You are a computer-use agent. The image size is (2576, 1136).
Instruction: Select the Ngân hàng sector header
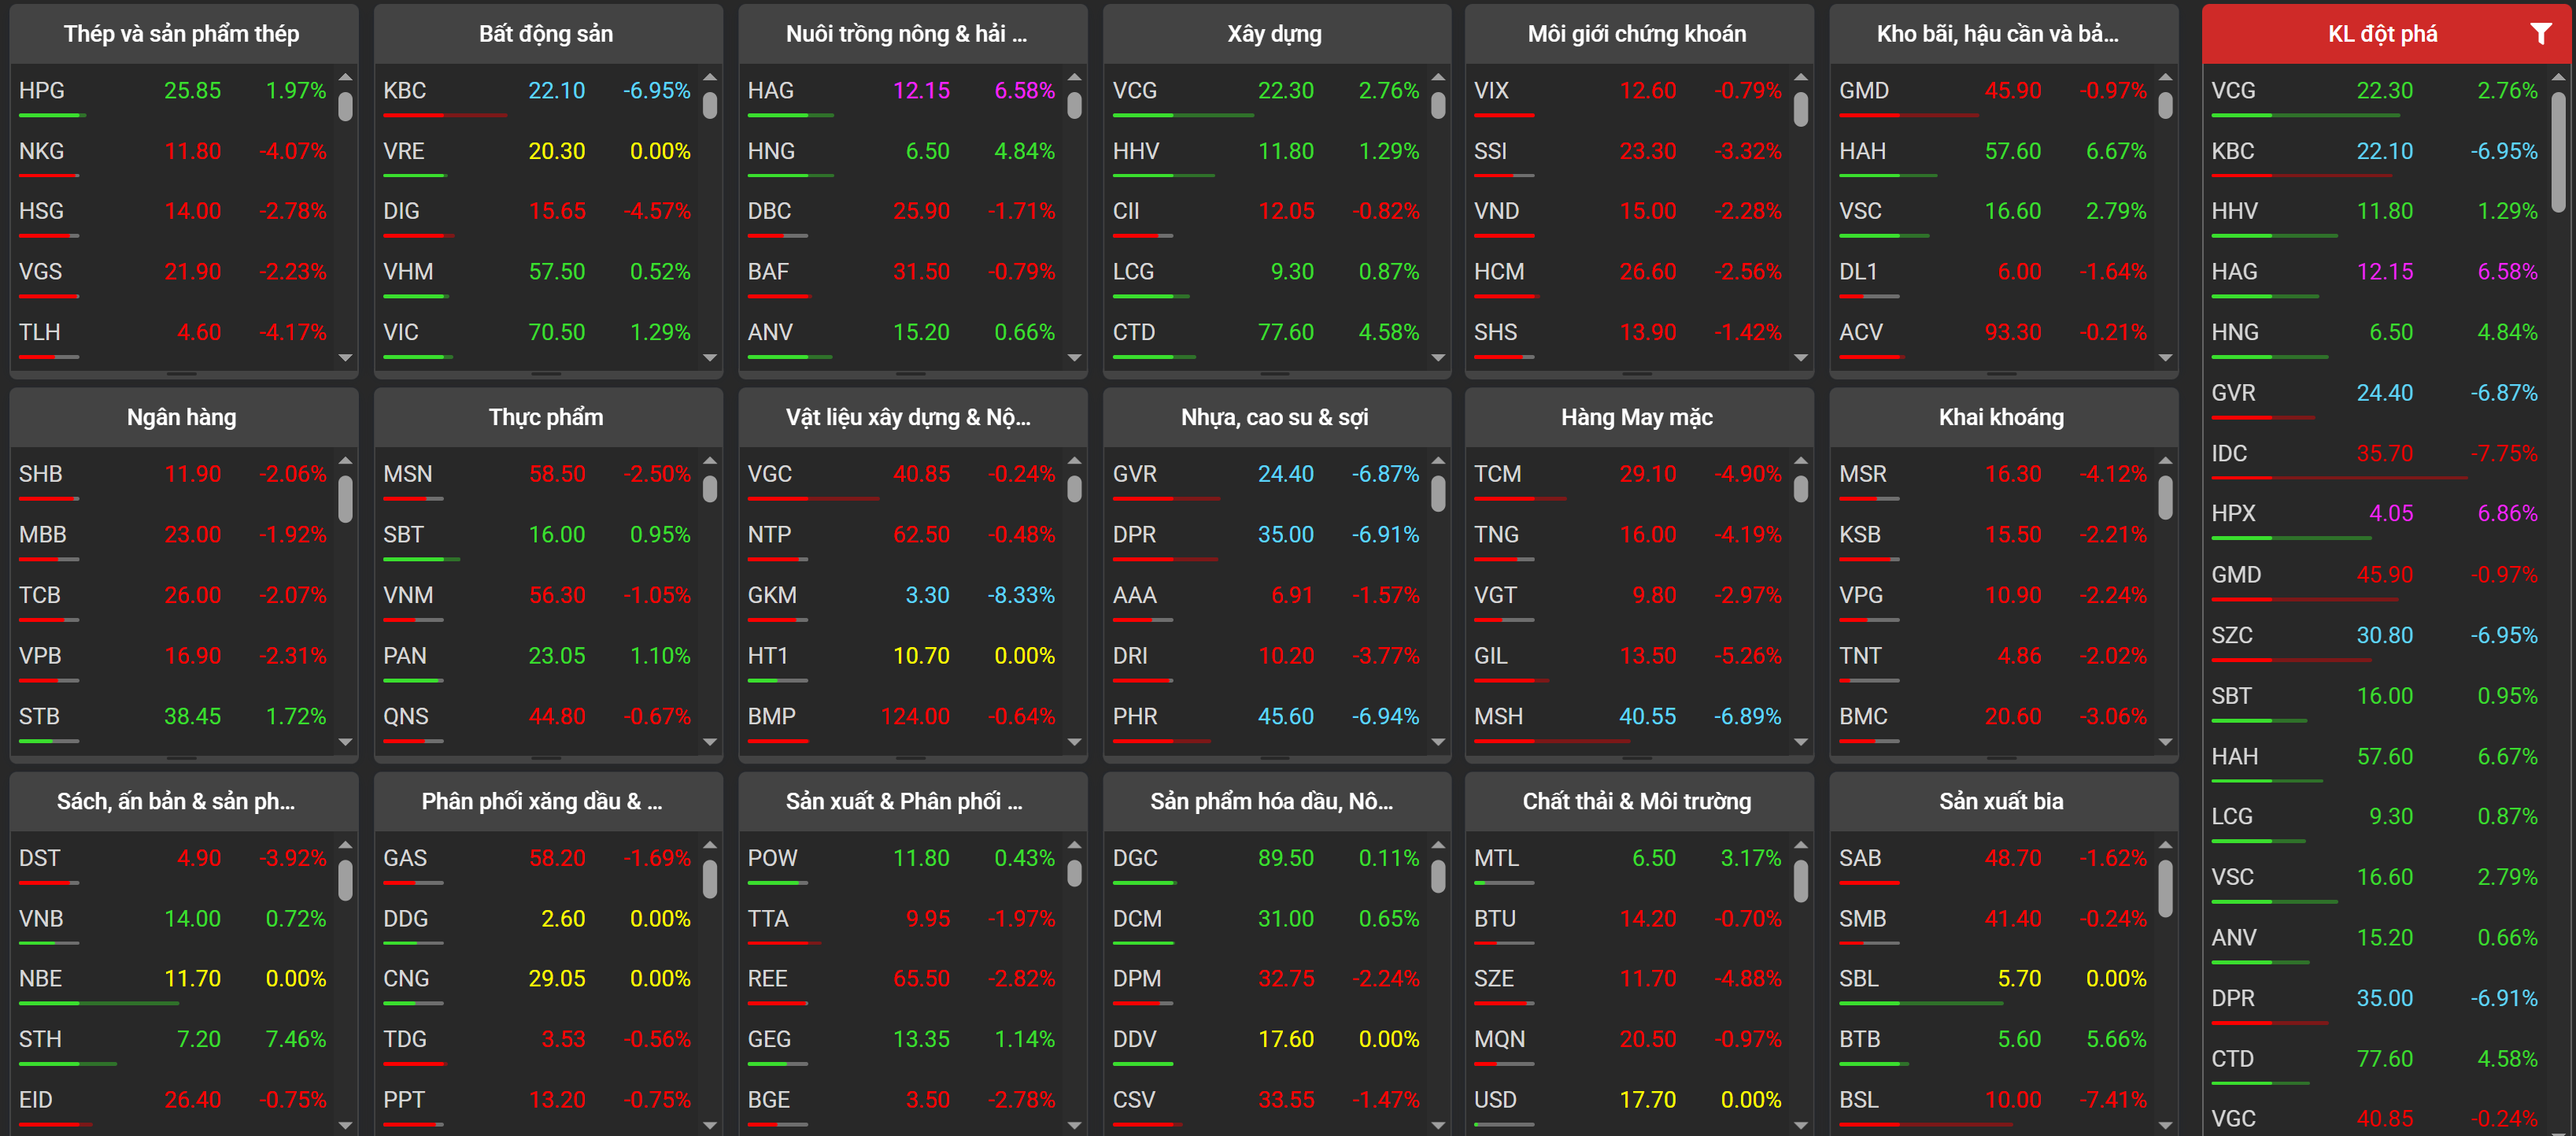coord(181,417)
